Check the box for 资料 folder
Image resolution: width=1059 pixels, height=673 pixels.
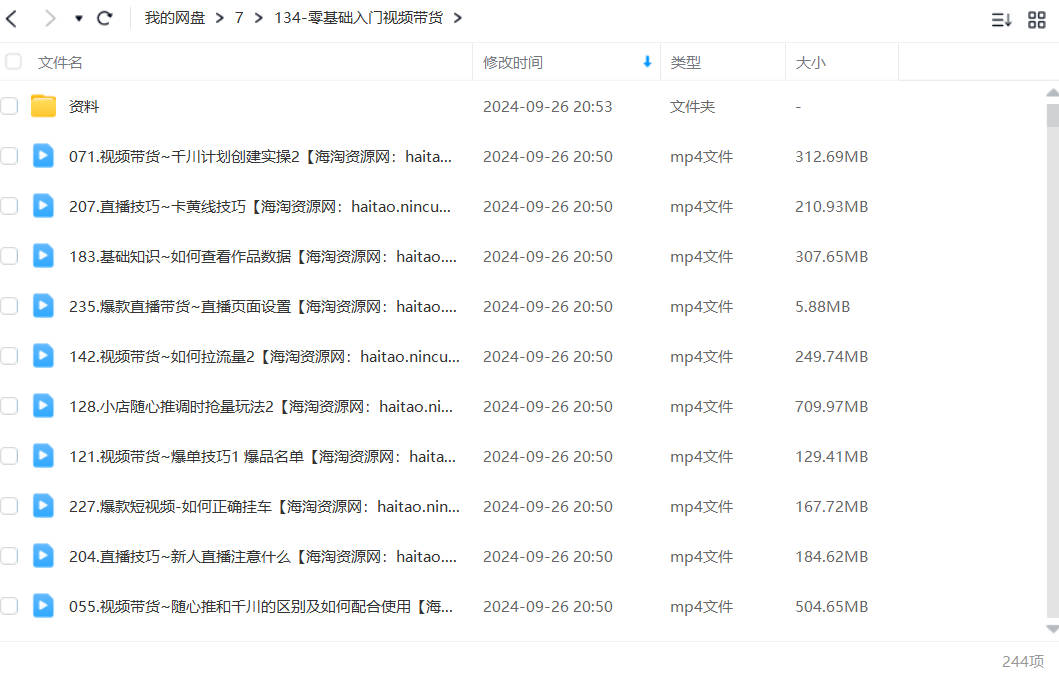click(x=9, y=106)
